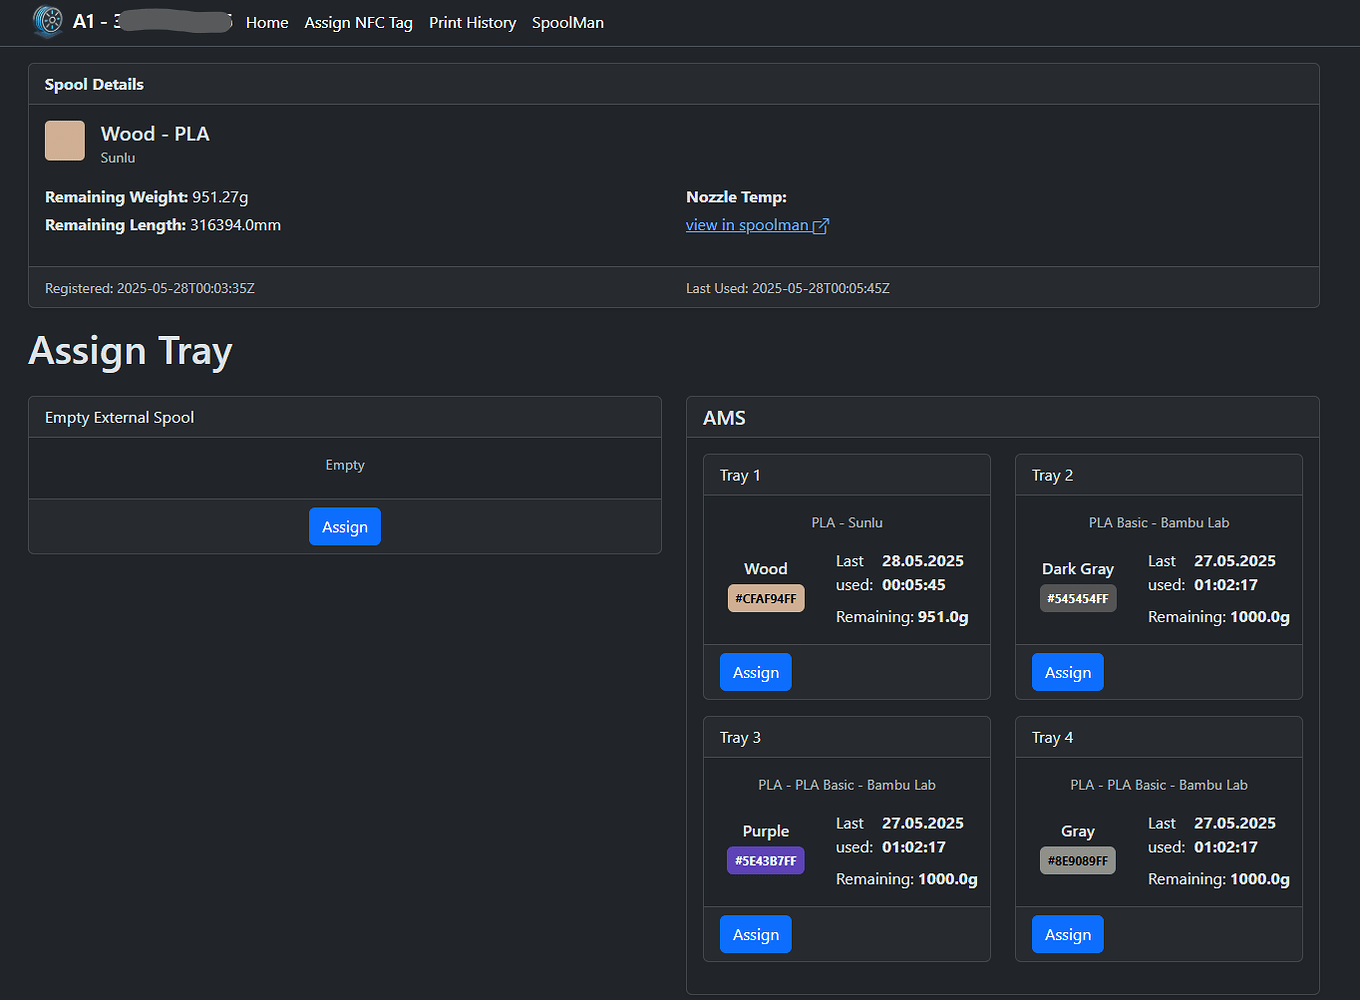
Task: Click the 'view in spoolman' link
Action: click(x=748, y=224)
